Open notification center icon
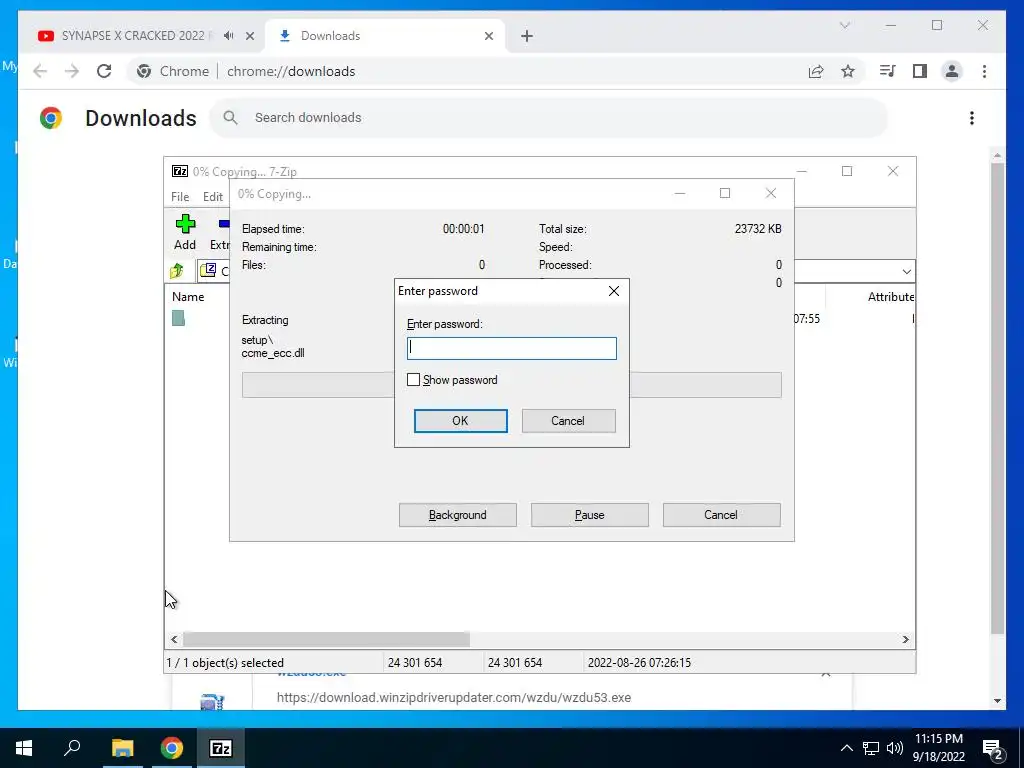Viewport: 1024px width, 768px height. [x=992, y=748]
